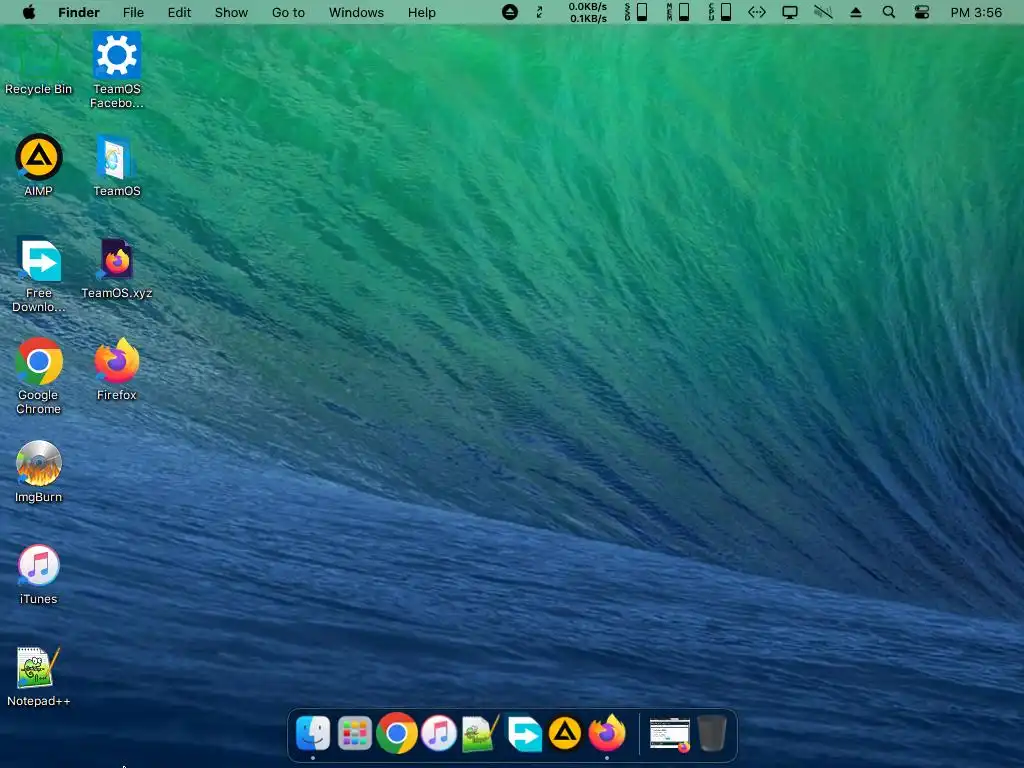Open the Edit menu
The width and height of the screenshot is (1024, 768).
(x=179, y=12)
